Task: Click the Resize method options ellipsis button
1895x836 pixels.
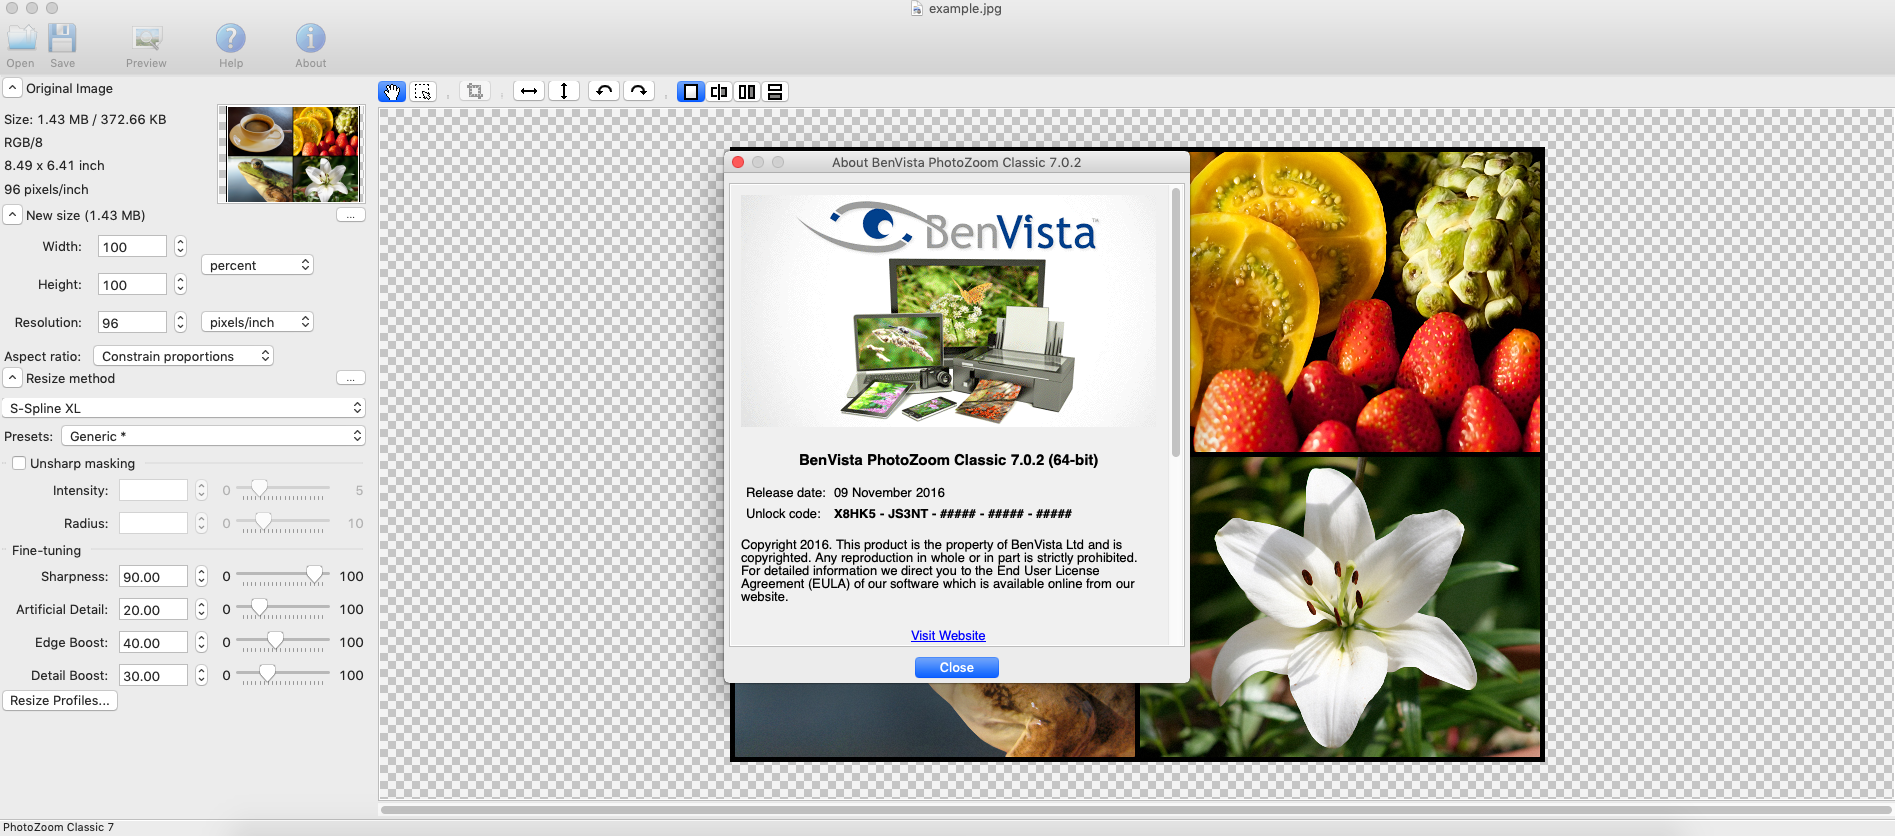Action: [x=351, y=378]
